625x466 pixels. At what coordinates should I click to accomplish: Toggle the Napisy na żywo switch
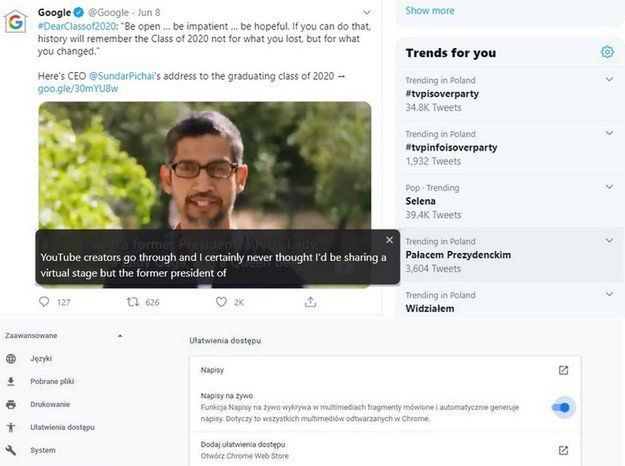point(562,407)
